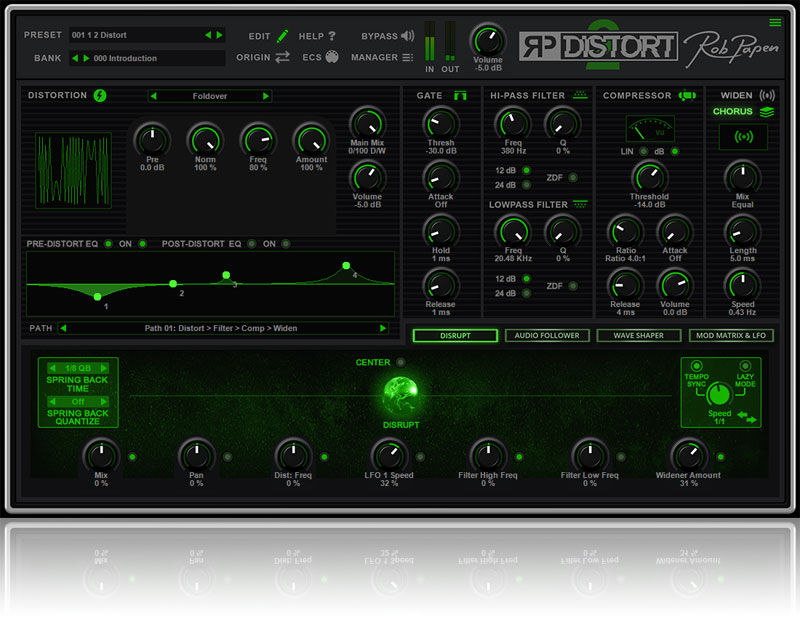Toggle the Lowpass Filter ZDF option
Screen dimensions: 800x618
573,286
